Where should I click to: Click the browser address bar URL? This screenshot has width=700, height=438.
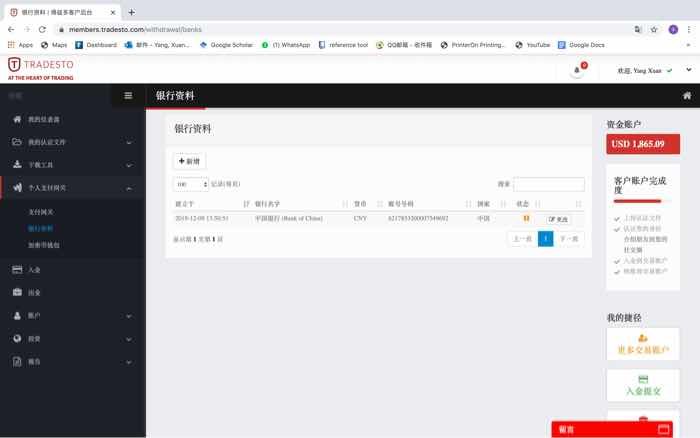(135, 29)
